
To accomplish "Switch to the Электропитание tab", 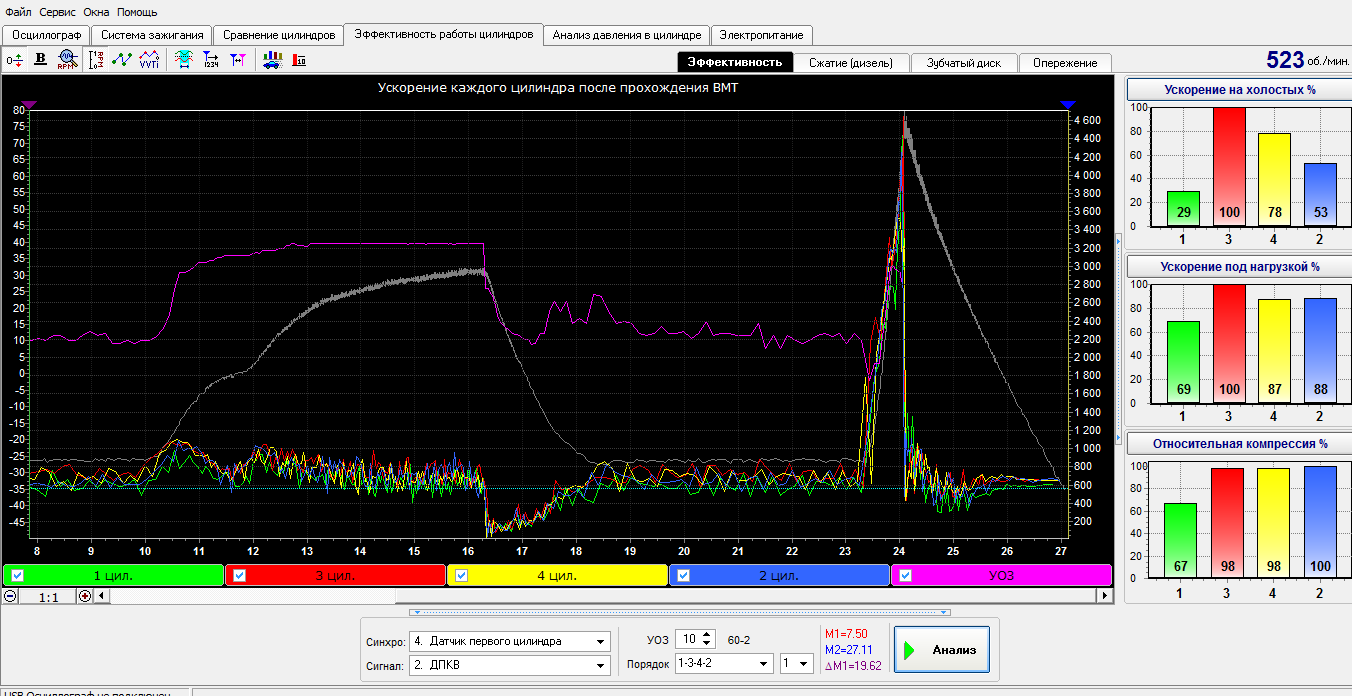I will pos(761,34).
